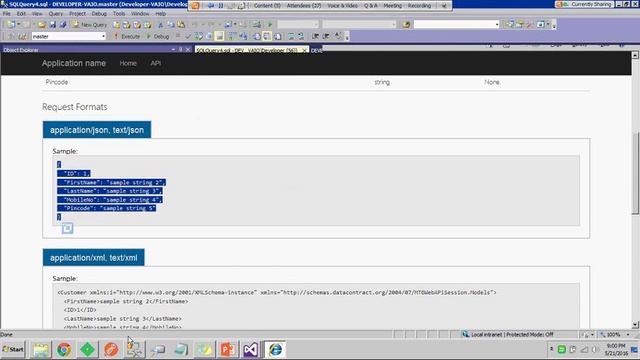
Task: Click the parse checkmark icon
Action: 188,36
